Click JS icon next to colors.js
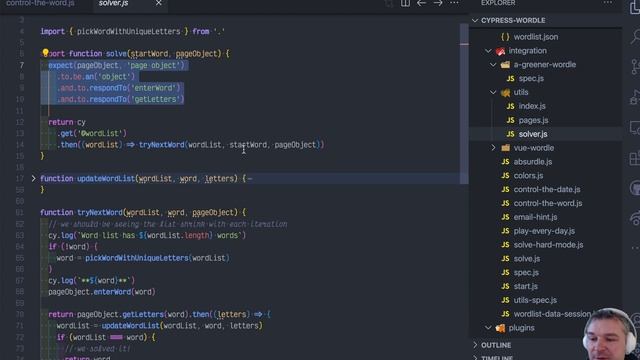The width and height of the screenshot is (640, 360). [505, 176]
